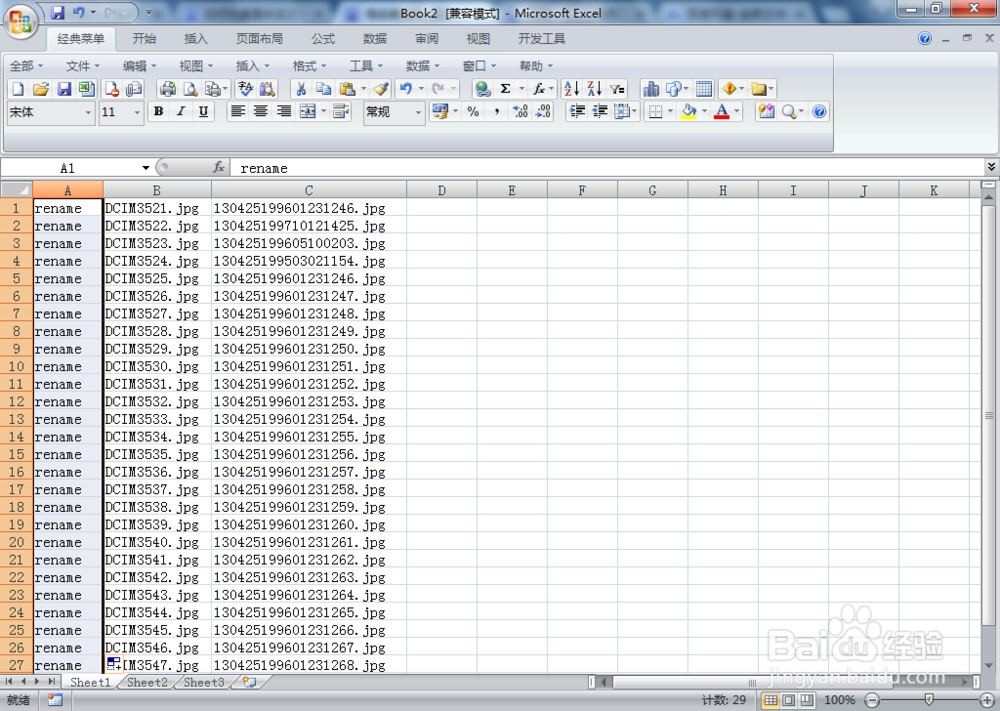The image size is (1000, 711).
Task: Click the zoom slider handle
Action: (x=929, y=700)
